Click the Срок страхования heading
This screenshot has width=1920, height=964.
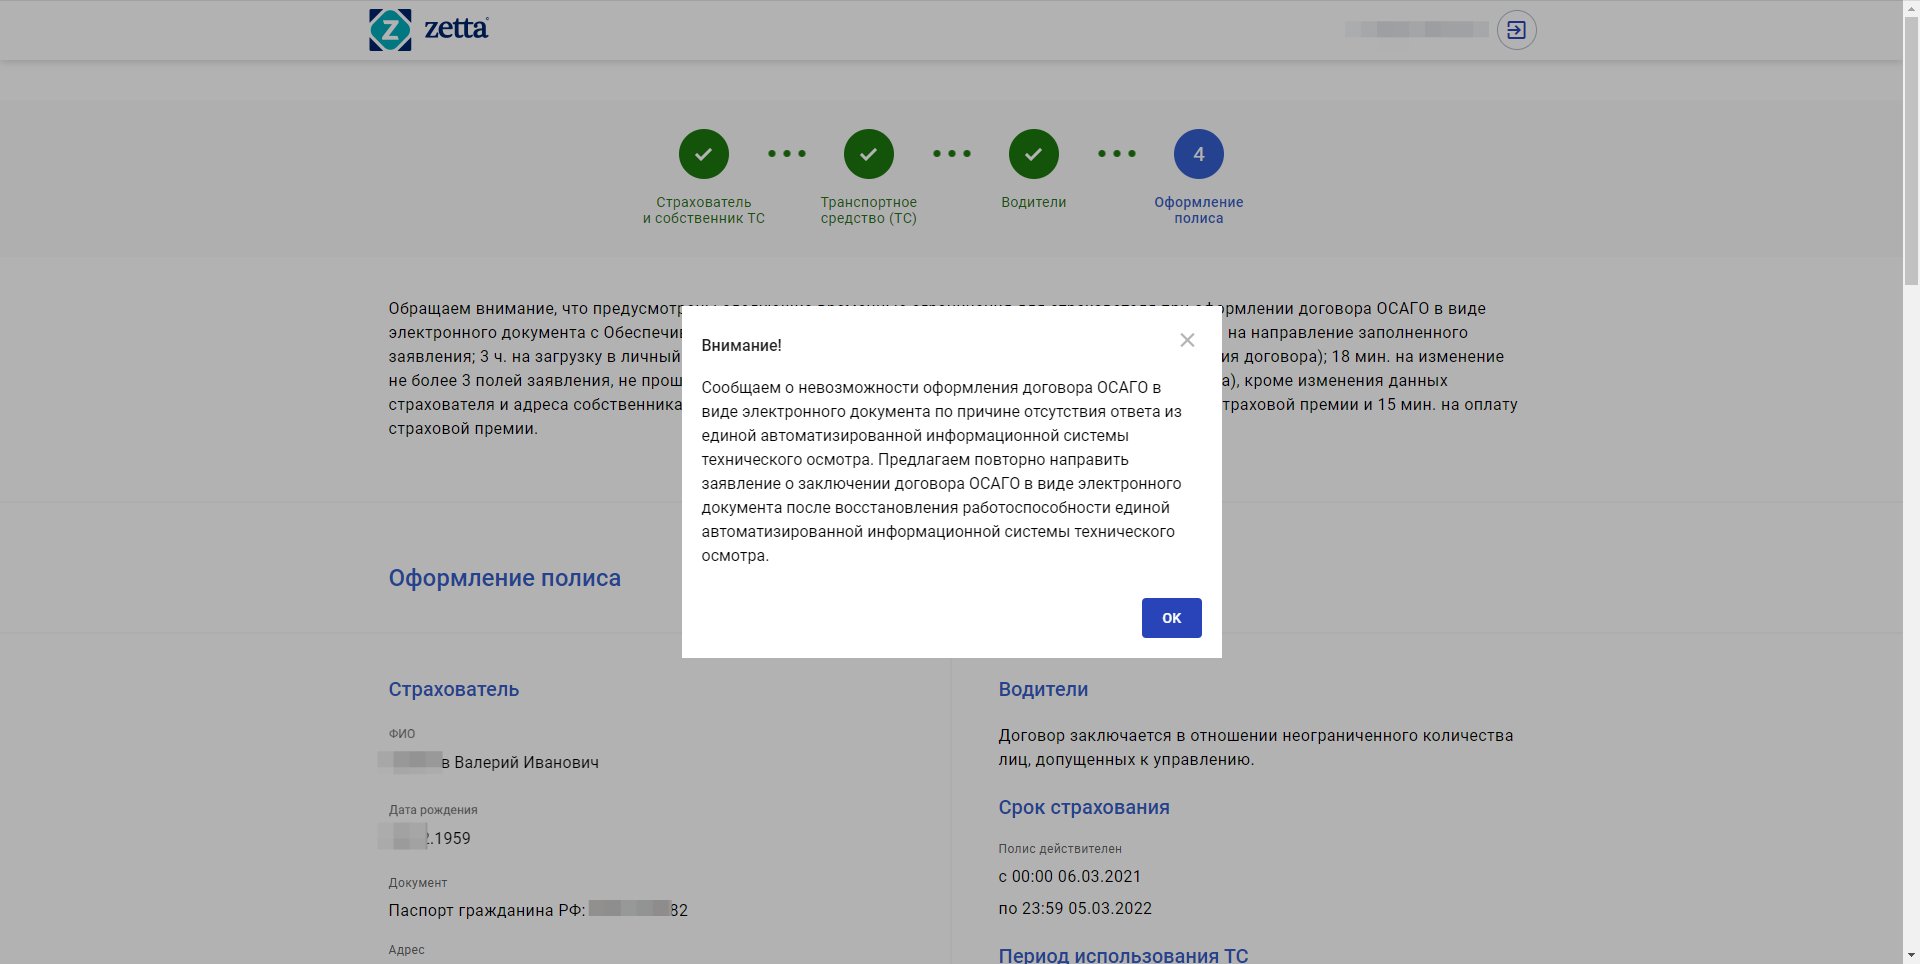[x=1083, y=807]
